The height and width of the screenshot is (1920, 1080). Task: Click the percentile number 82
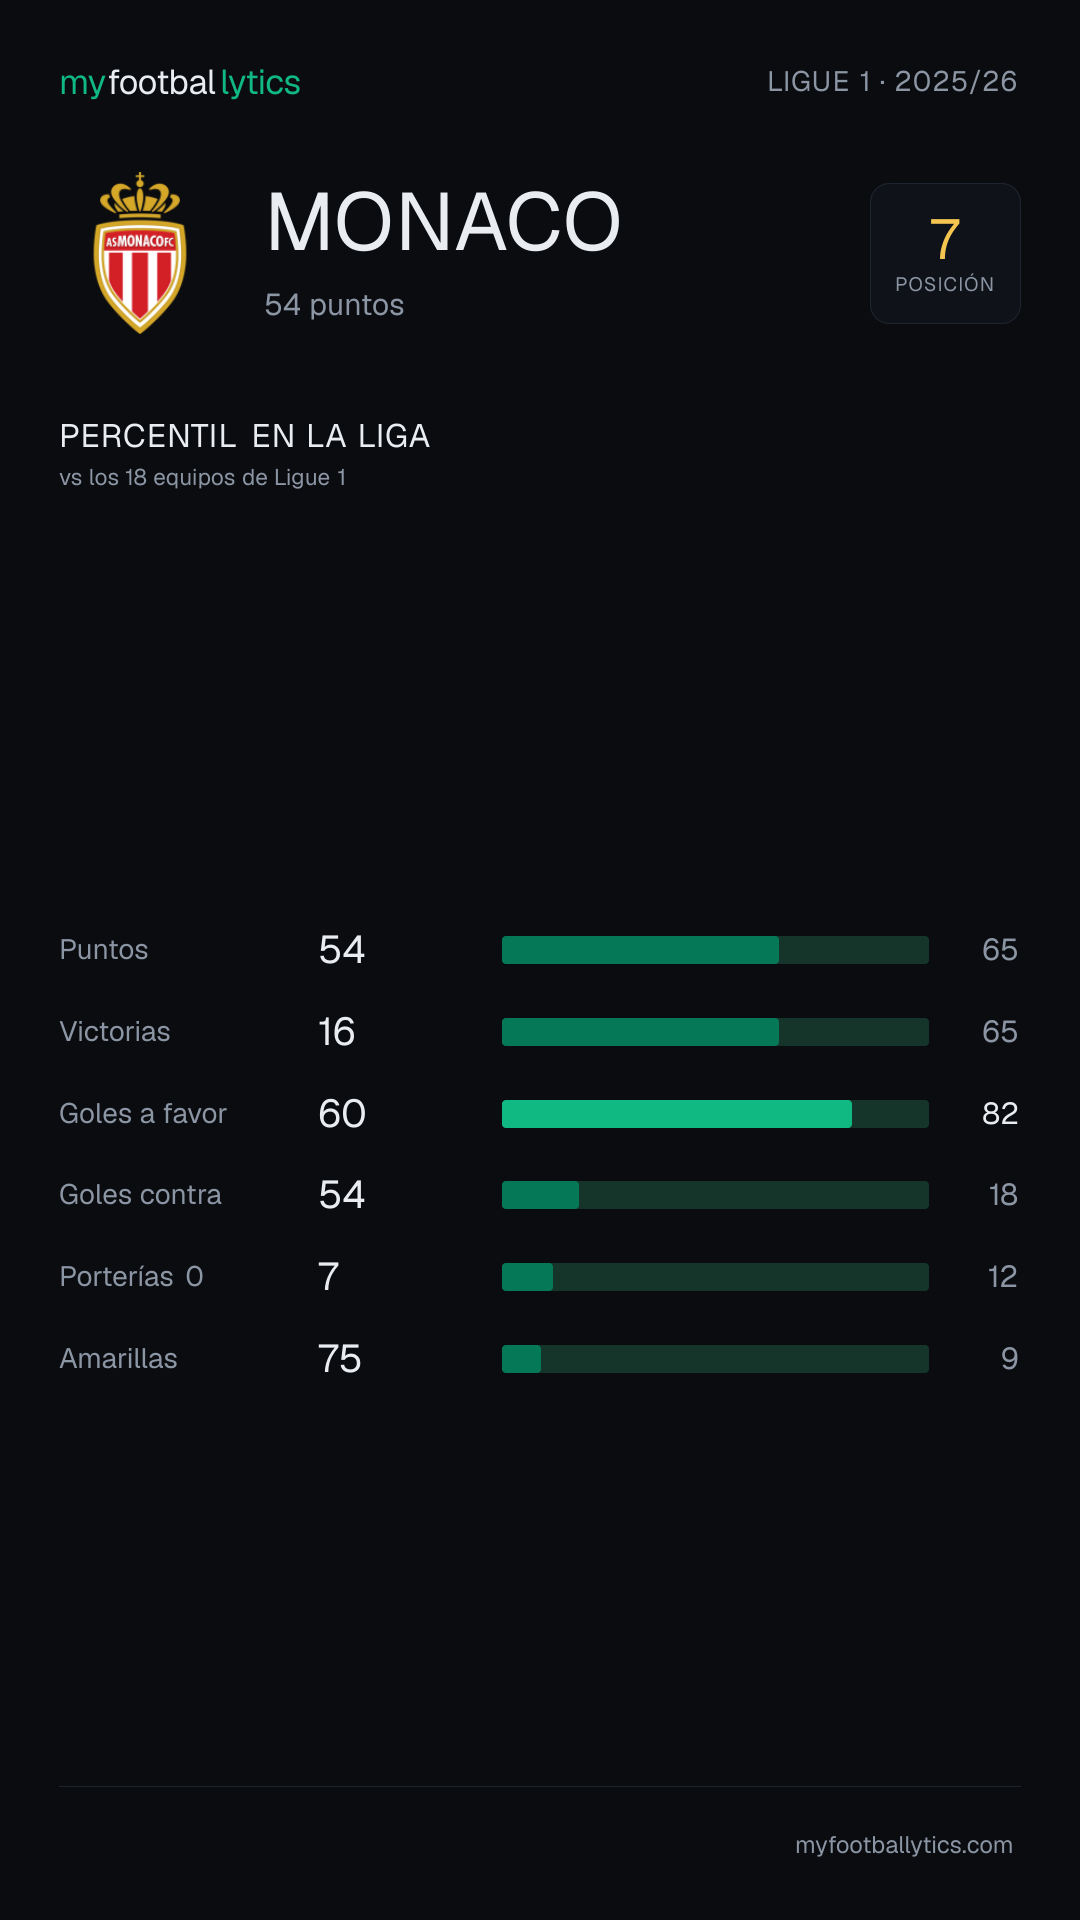1000,1114
